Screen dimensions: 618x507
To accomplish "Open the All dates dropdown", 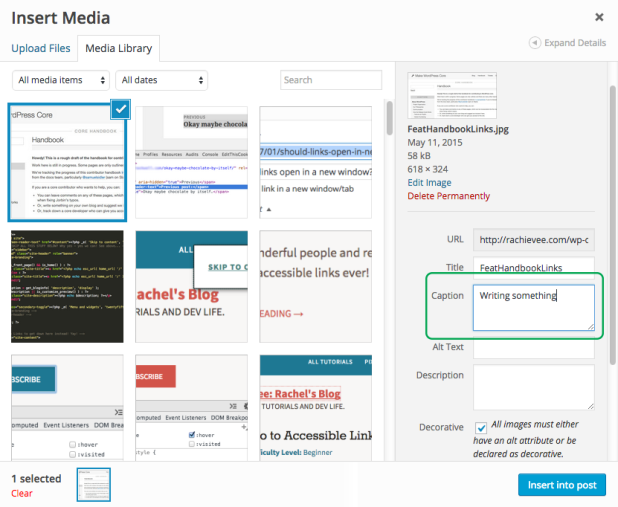I will click(162, 80).
